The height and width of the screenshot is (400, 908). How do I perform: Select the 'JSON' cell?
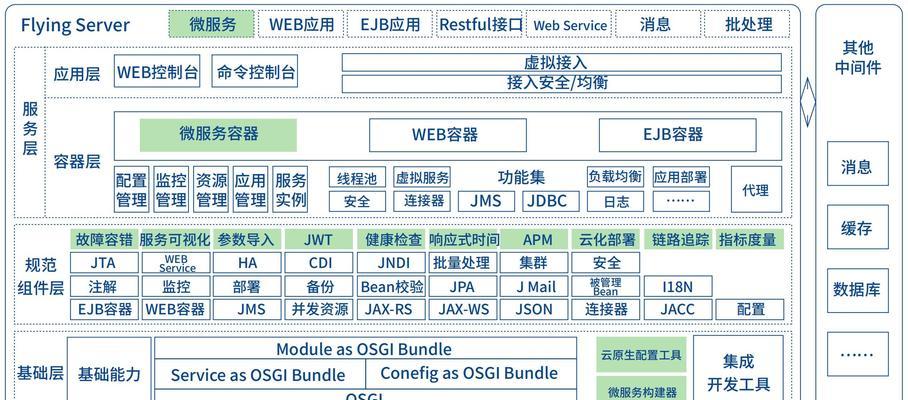point(534,310)
